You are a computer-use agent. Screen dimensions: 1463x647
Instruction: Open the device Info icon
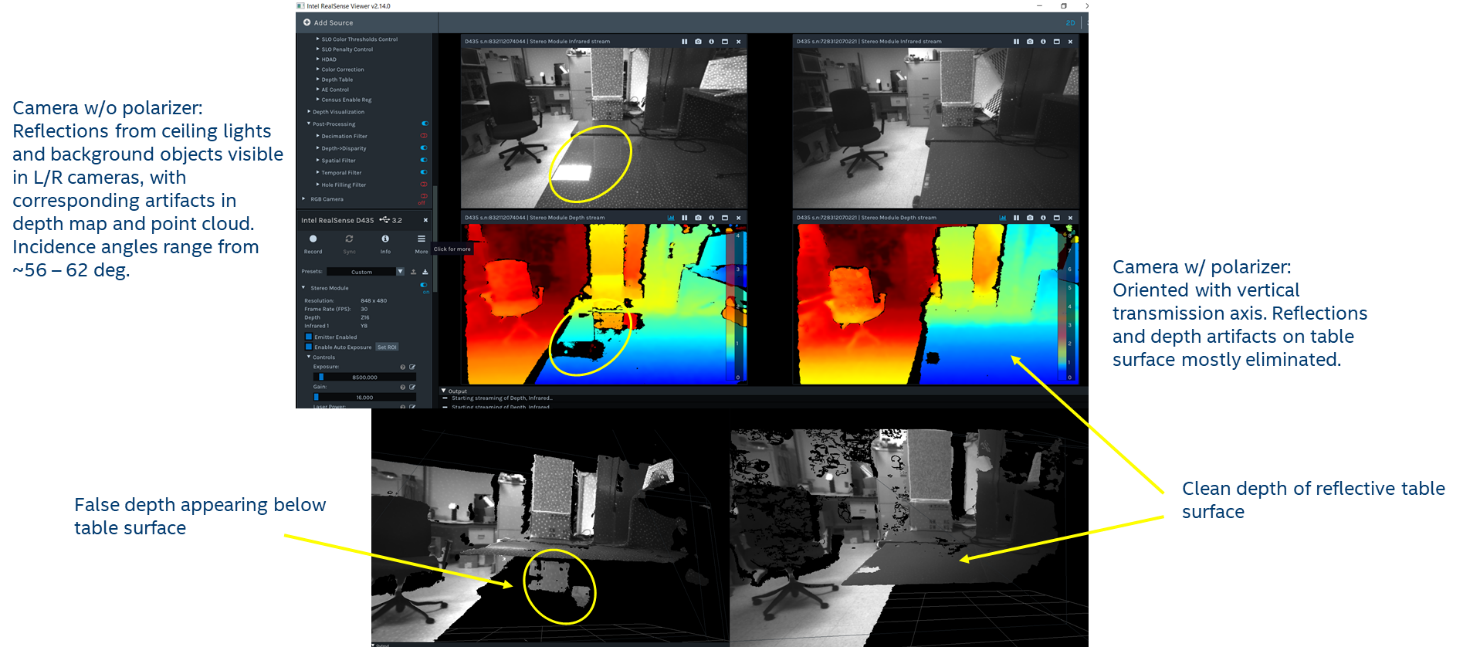click(385, 239)
